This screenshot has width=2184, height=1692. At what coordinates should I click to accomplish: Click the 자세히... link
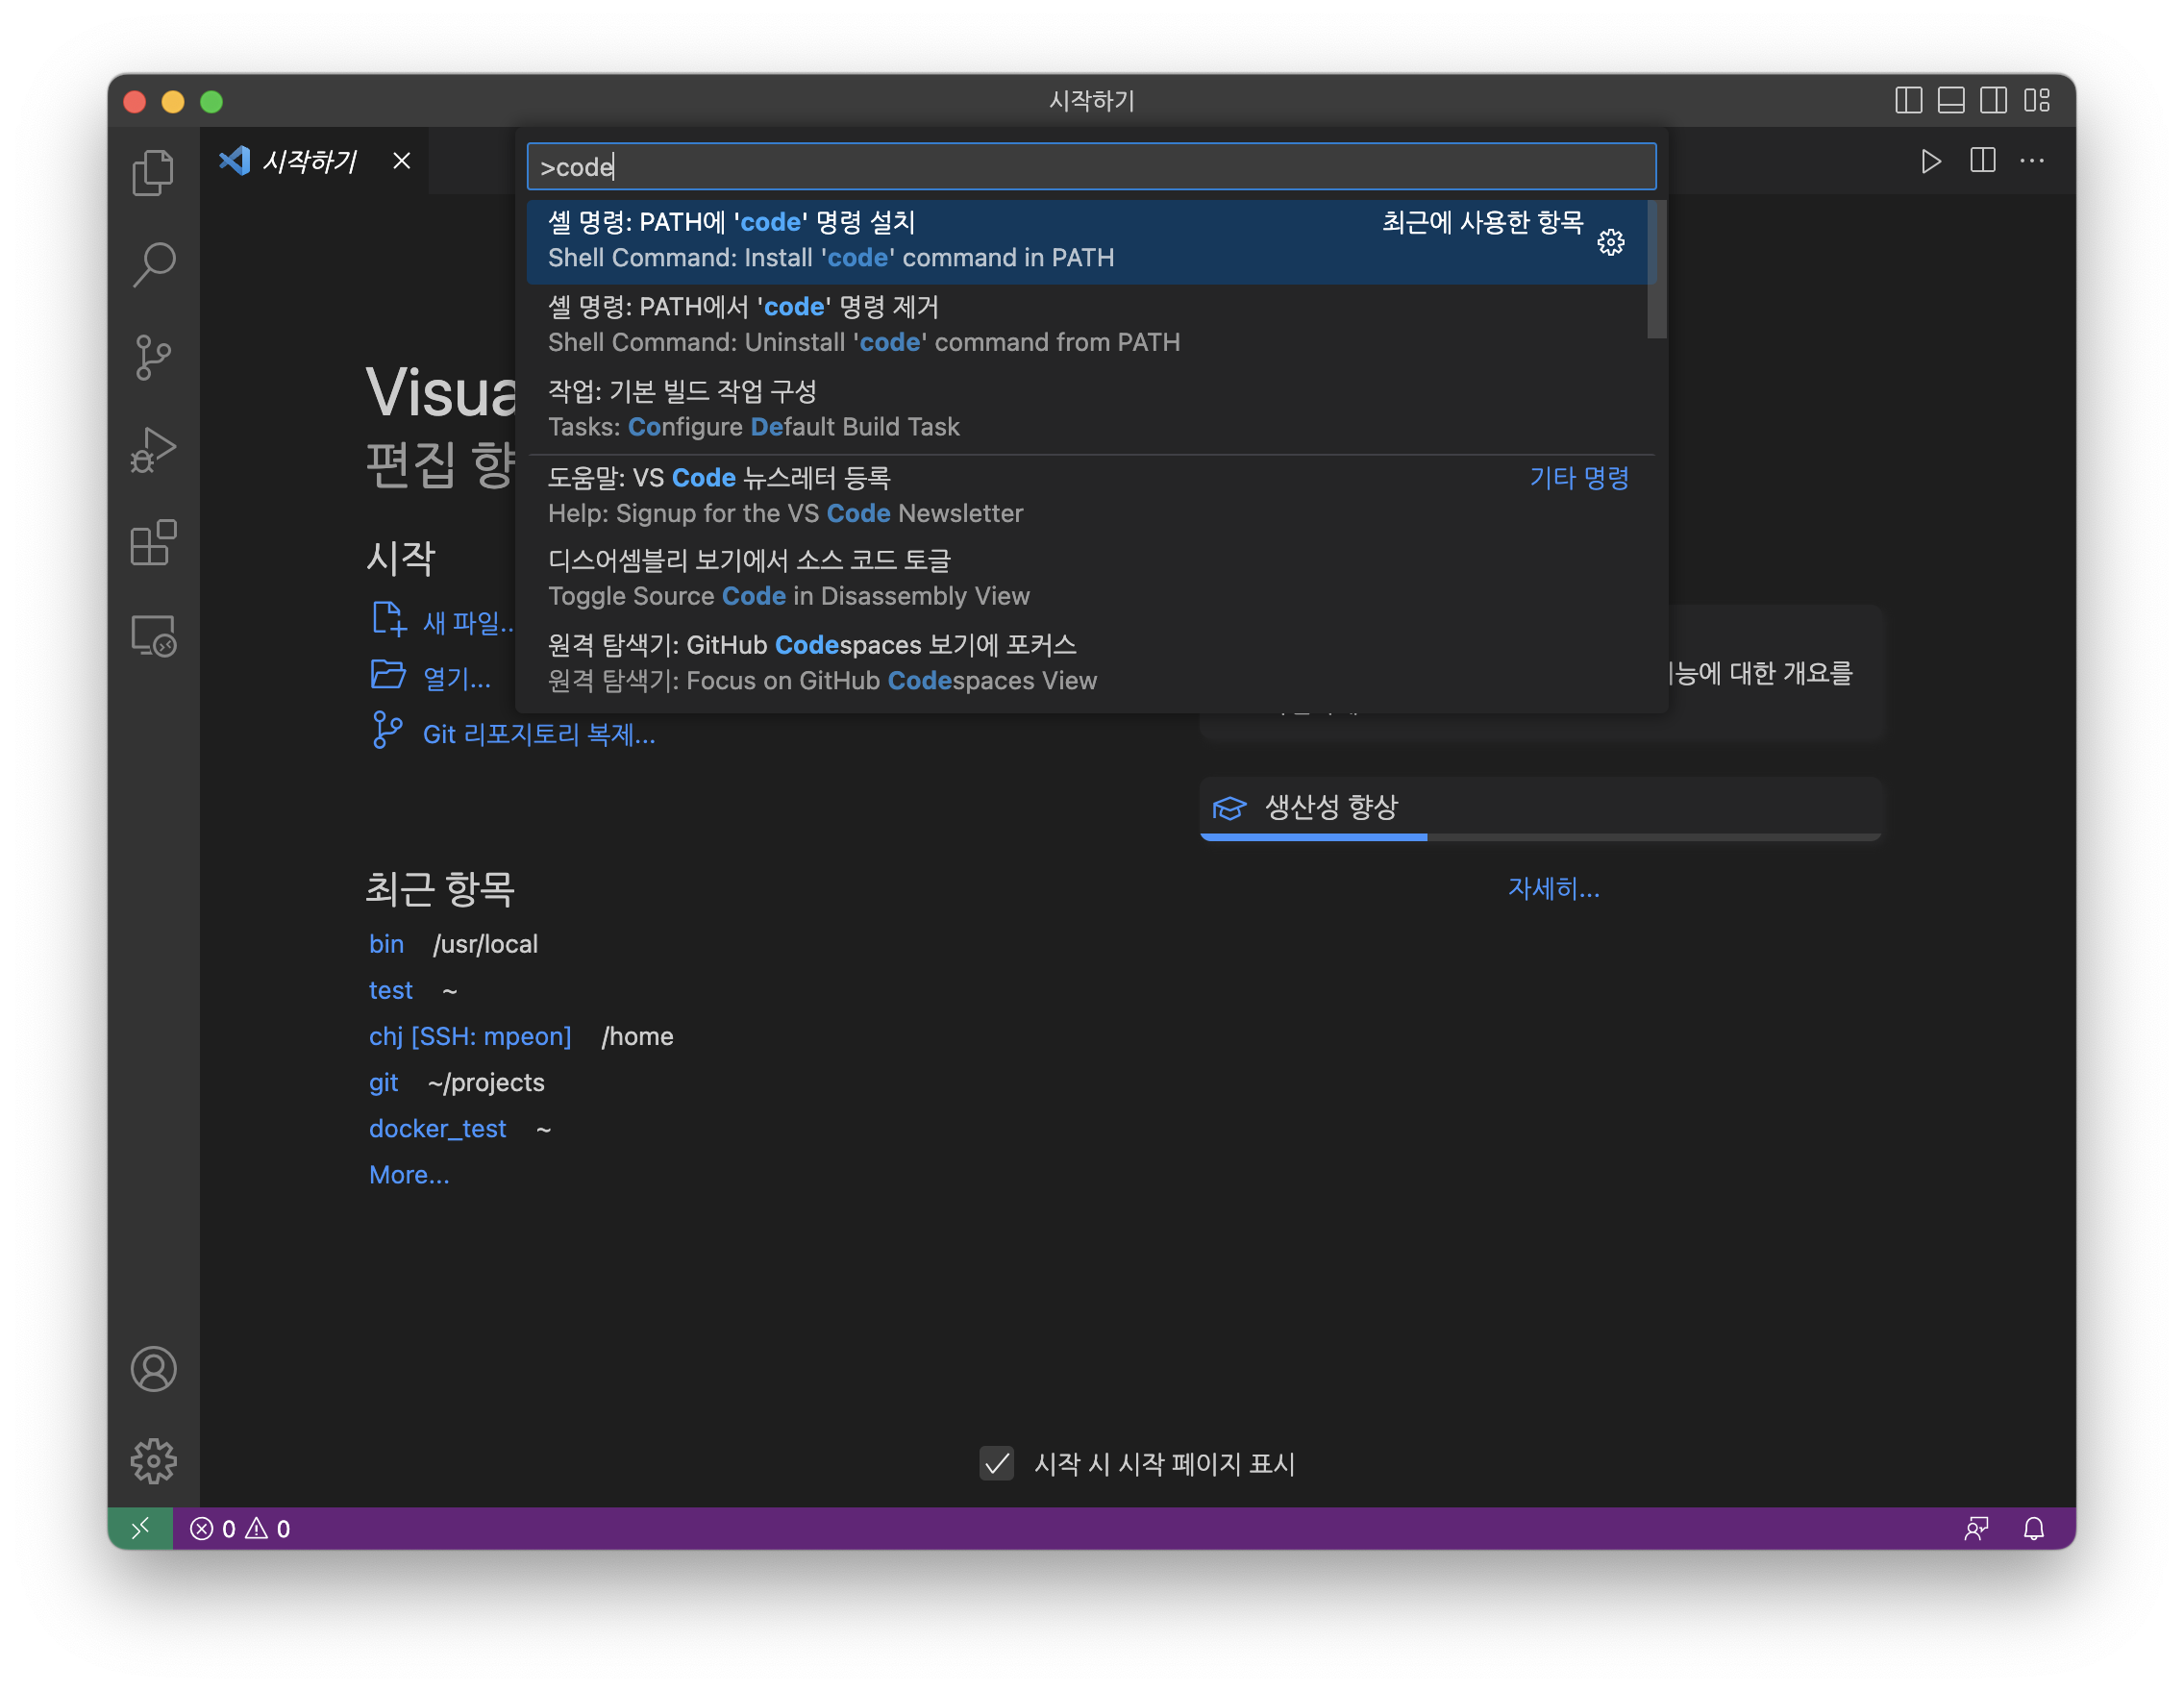[1554, 888]
